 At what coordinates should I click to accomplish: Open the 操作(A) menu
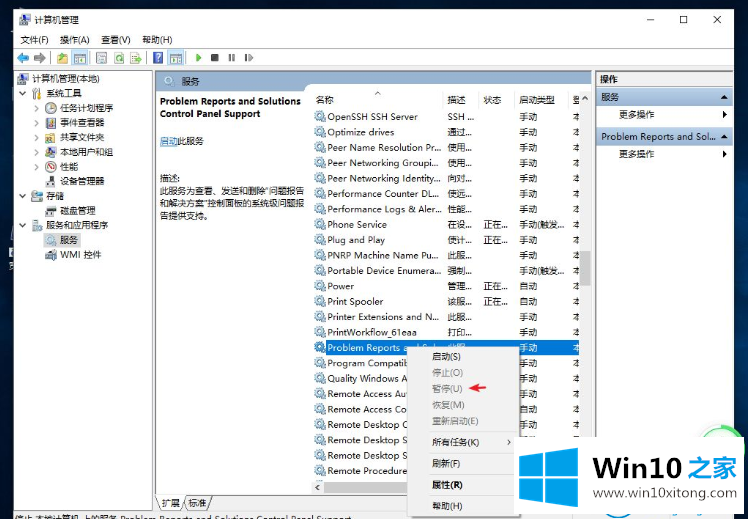tap(75, 40)
